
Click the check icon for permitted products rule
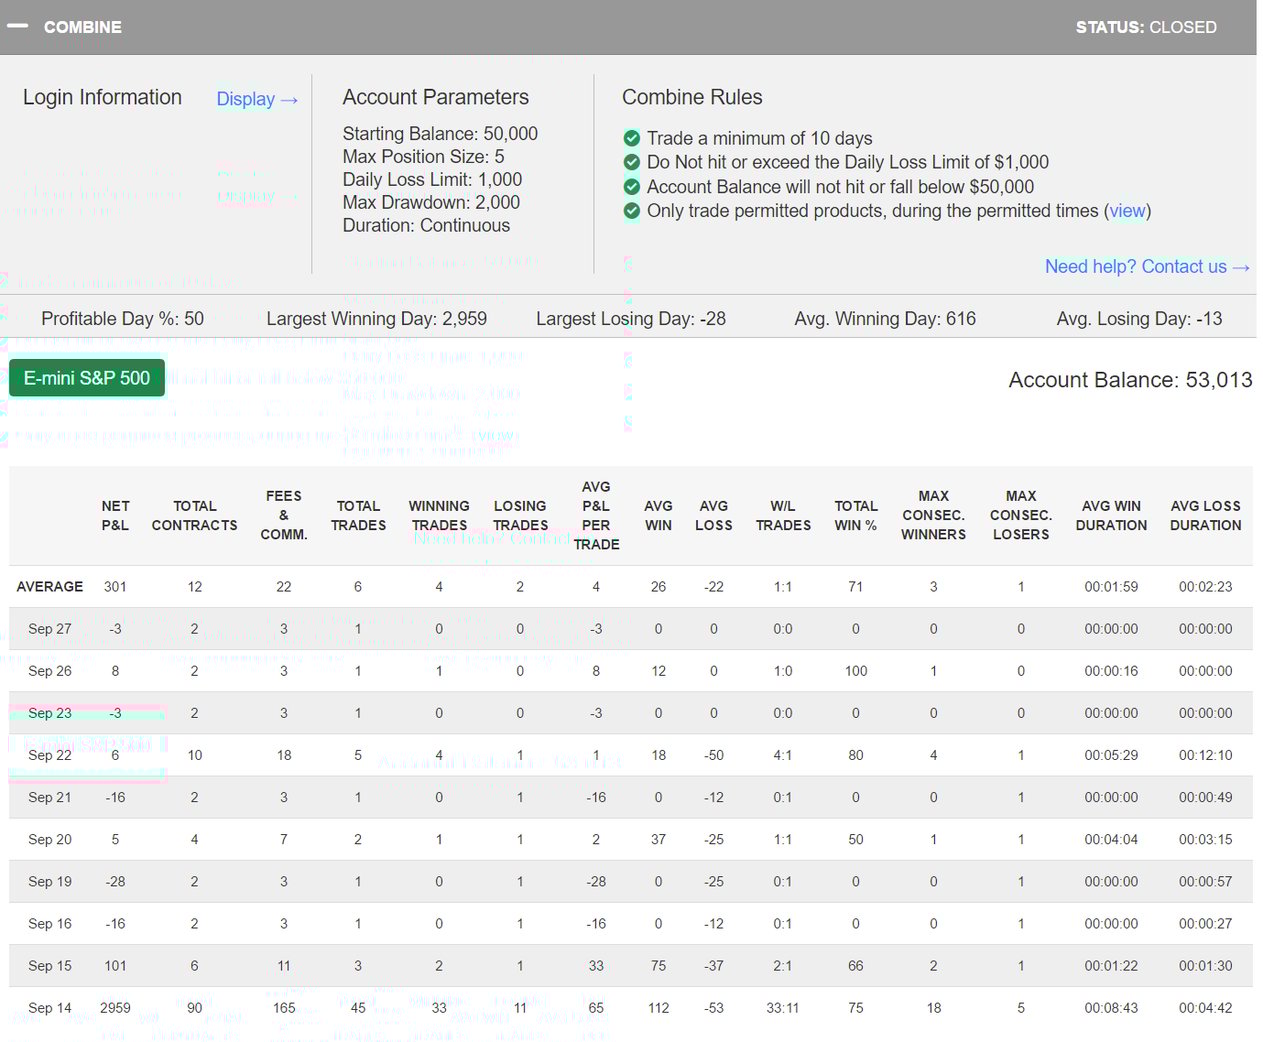click(x=631, y=211)
